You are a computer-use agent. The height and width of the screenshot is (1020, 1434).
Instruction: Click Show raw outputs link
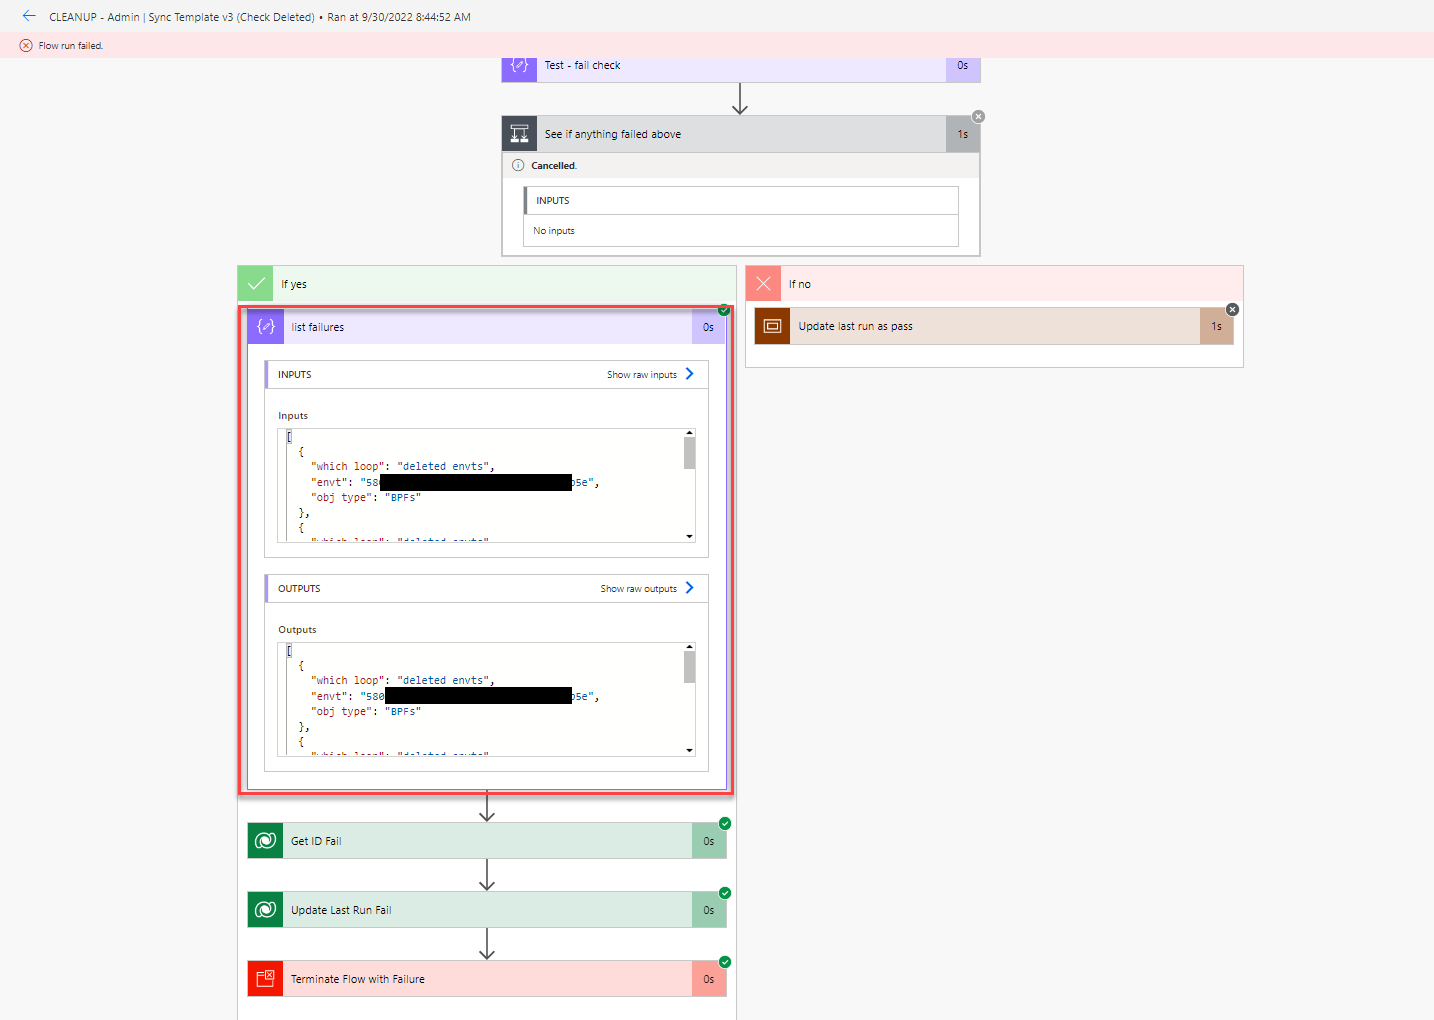point(639,589)
